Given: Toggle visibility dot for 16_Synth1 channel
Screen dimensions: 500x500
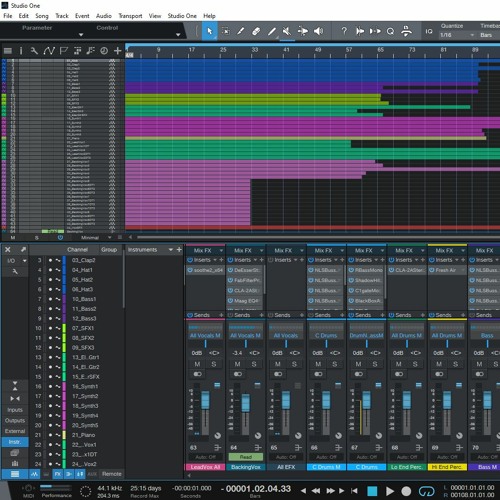Looking at the screenshot, I should coord(50,387).
